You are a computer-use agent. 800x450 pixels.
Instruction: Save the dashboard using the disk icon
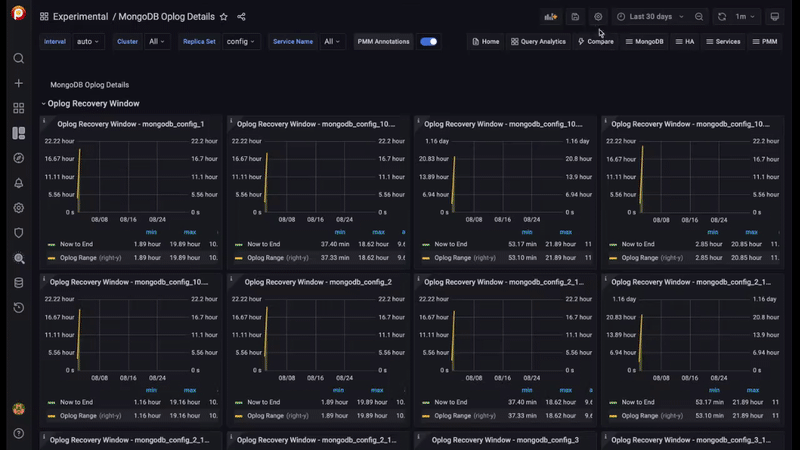575,17
